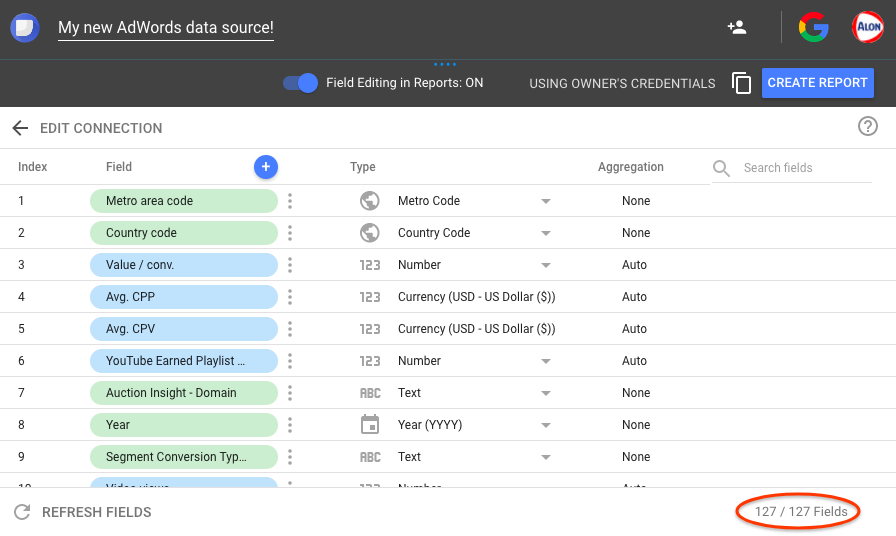Expand the Year (YYYY) type dropdown
Screen dimensions: 896x536
[x=546, y=425]
